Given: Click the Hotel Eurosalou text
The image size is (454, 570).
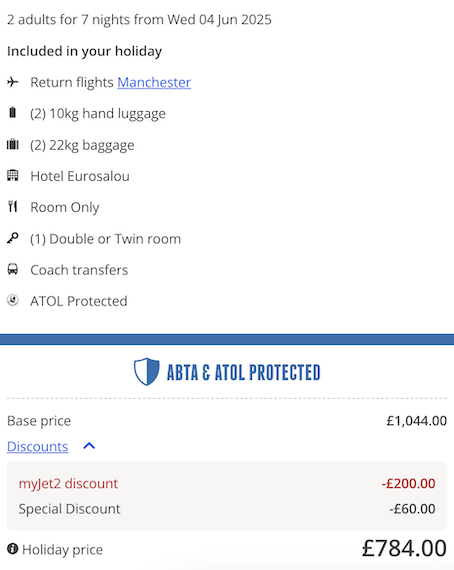Looking at the screenshot, I should pos(80,176).
